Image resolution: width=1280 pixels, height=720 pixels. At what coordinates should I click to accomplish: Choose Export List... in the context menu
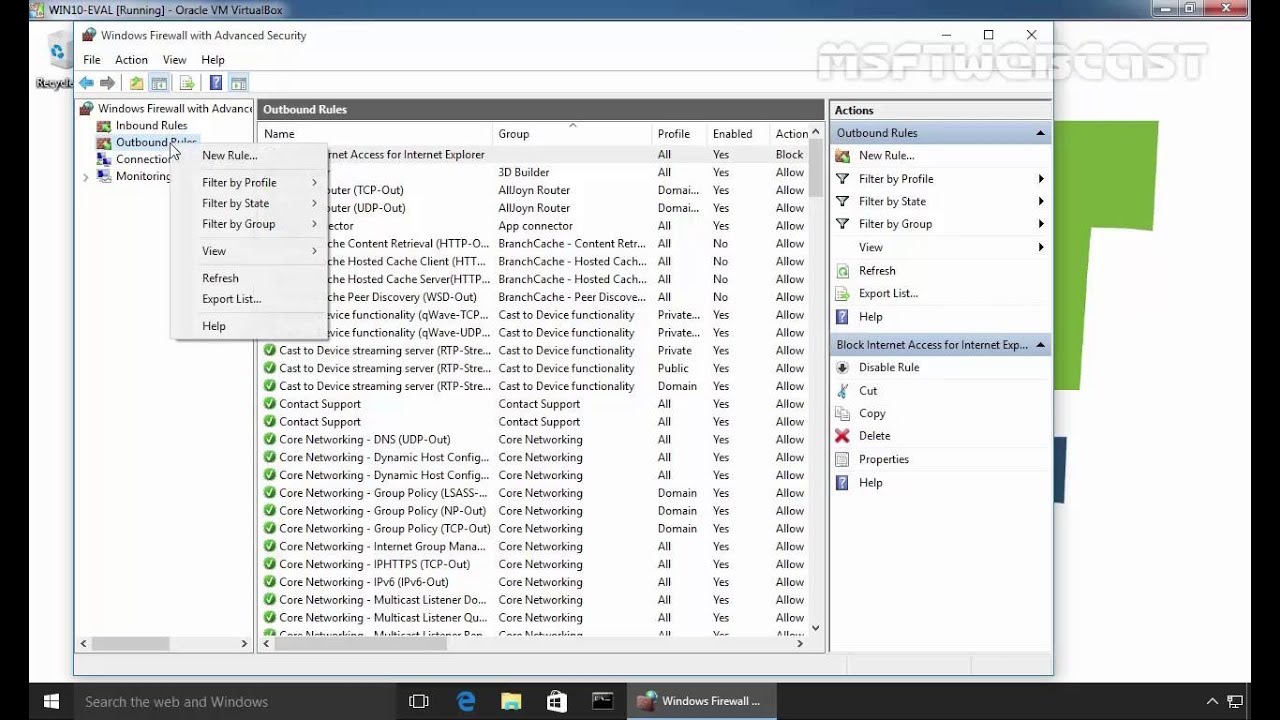click(250, 299)
